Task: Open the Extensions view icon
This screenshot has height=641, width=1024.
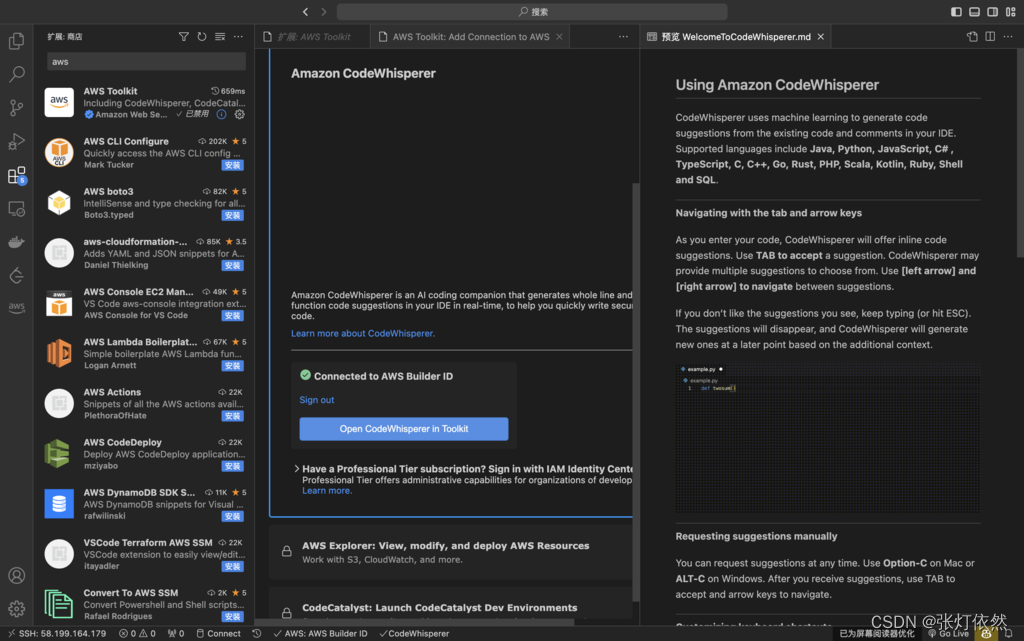Action: click(x=16, y=175)
